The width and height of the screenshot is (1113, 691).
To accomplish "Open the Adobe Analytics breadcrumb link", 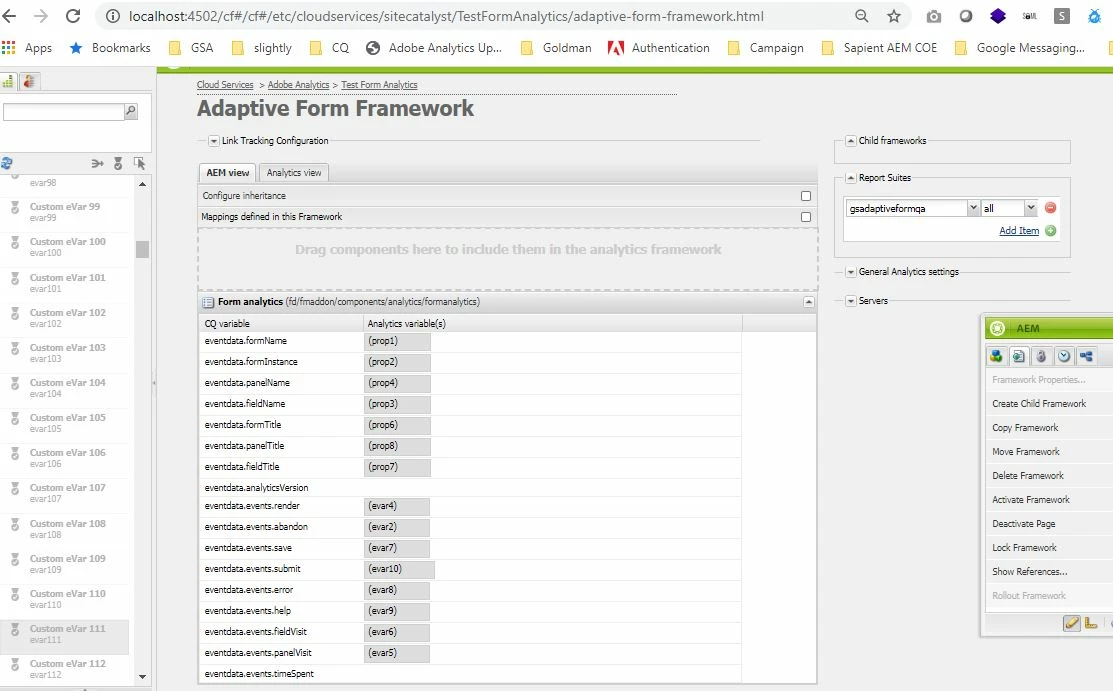I will 298,85.
